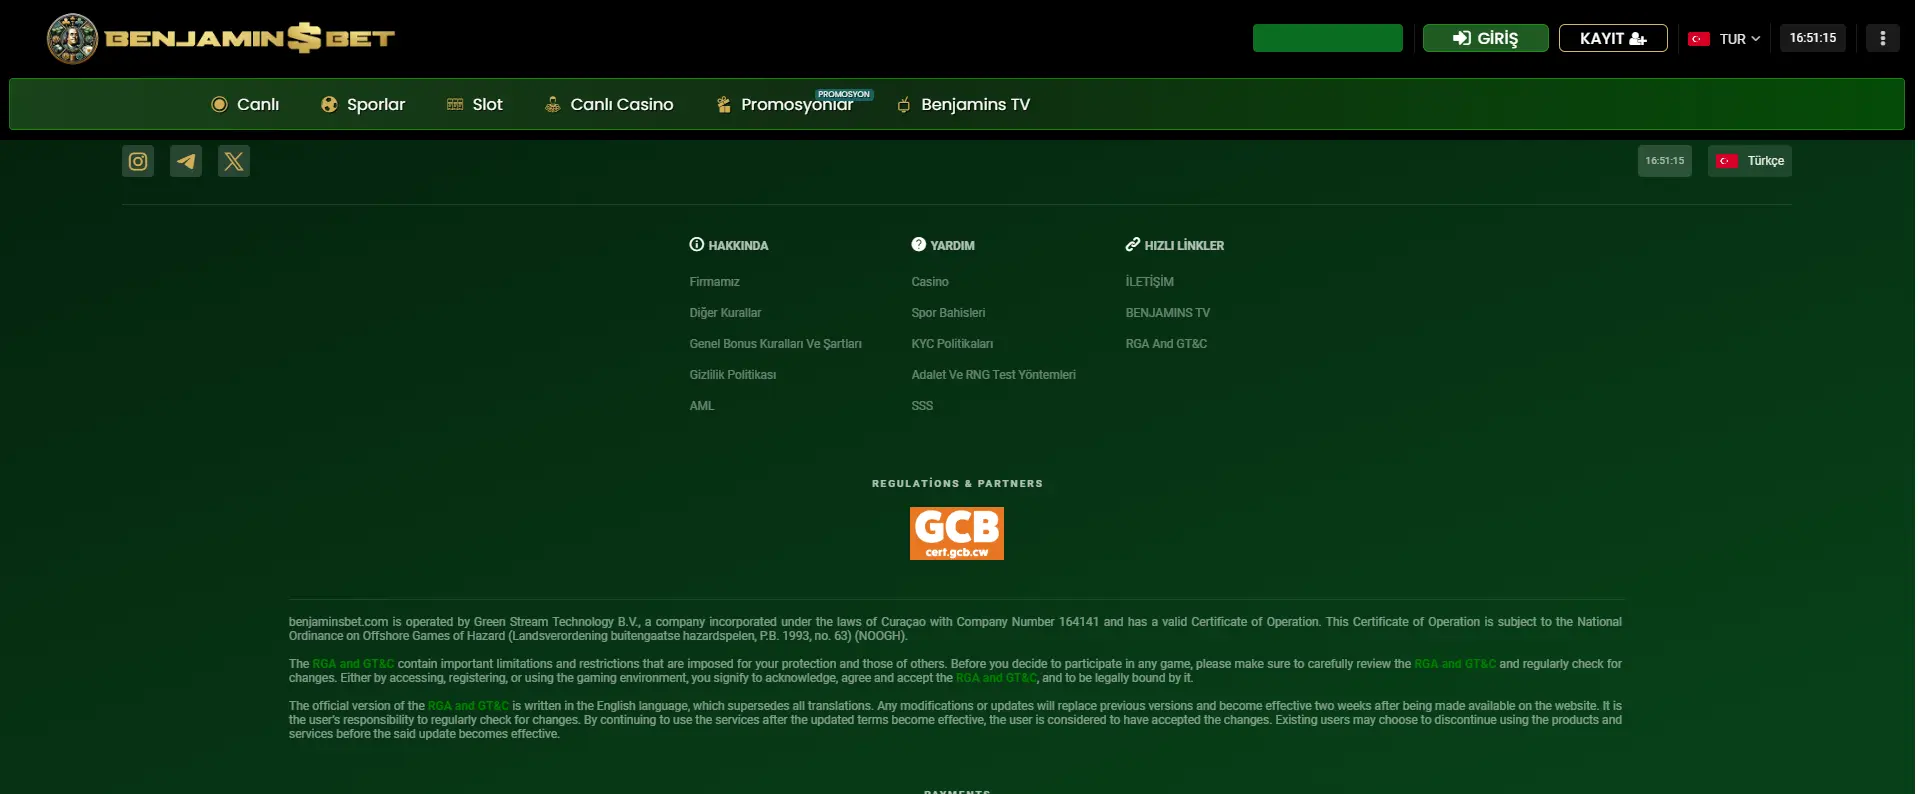Click the BenjaminsBet logo

(x=221, y=39)
